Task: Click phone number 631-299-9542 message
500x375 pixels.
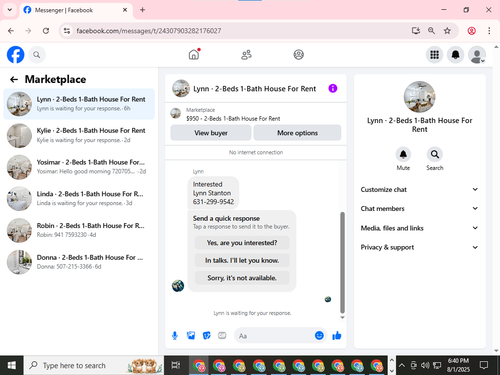Action: [213, 202]
